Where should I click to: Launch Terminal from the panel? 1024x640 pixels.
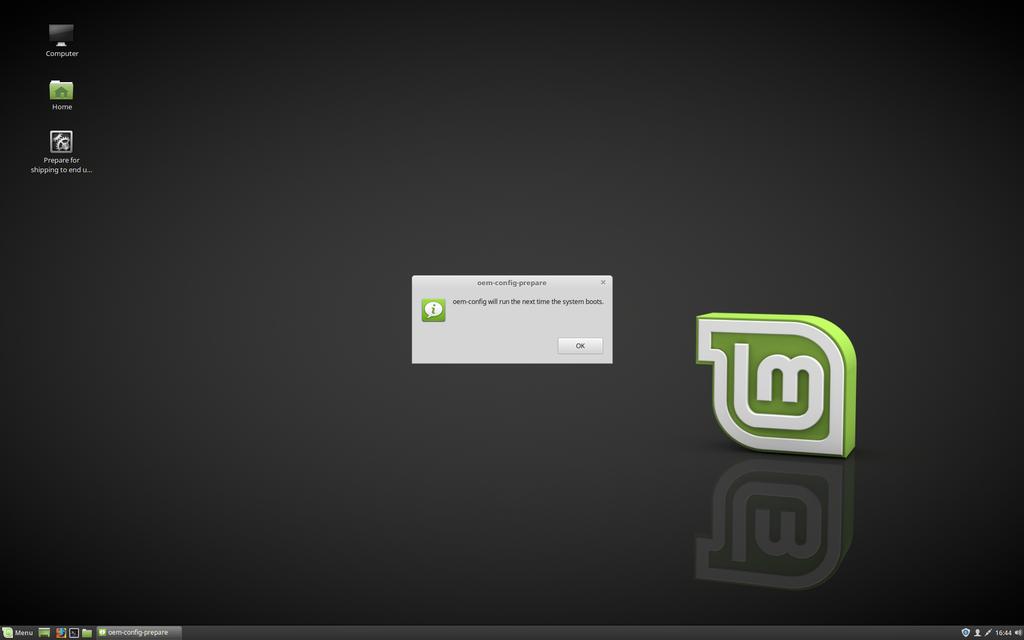pyautogui.click(x=74, y=633)
